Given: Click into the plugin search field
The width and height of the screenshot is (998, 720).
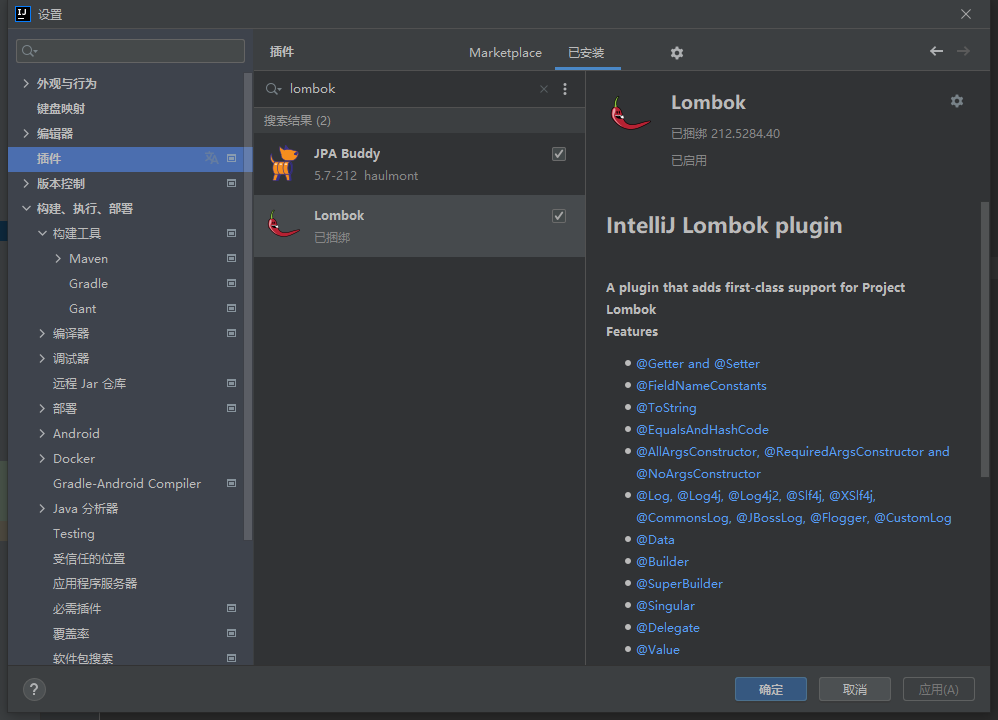Looking at the screenshot, I should coord(410,89).
